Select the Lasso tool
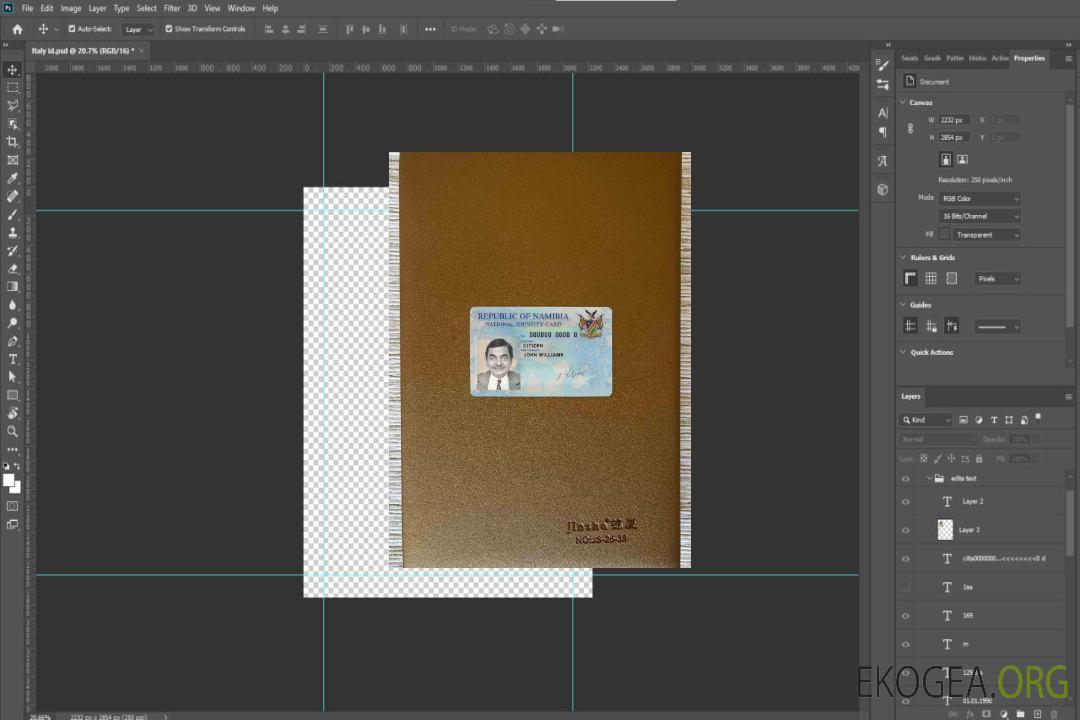1080x720 pixels. [x=12, y=105]
